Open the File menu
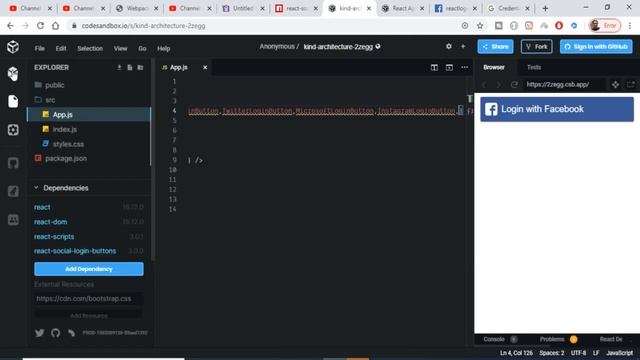640x360 pixels. pyautogui.click(x=40, y=48)
